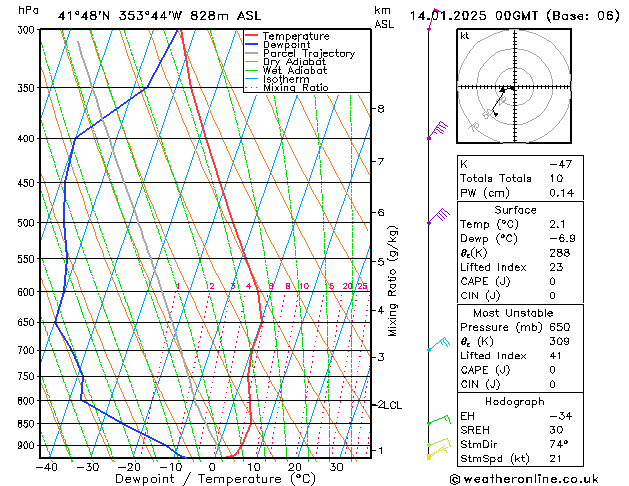Click the Most Unstable Pressure value 650
The height and width of the screenshot is (486, 629).
(560, 327)
